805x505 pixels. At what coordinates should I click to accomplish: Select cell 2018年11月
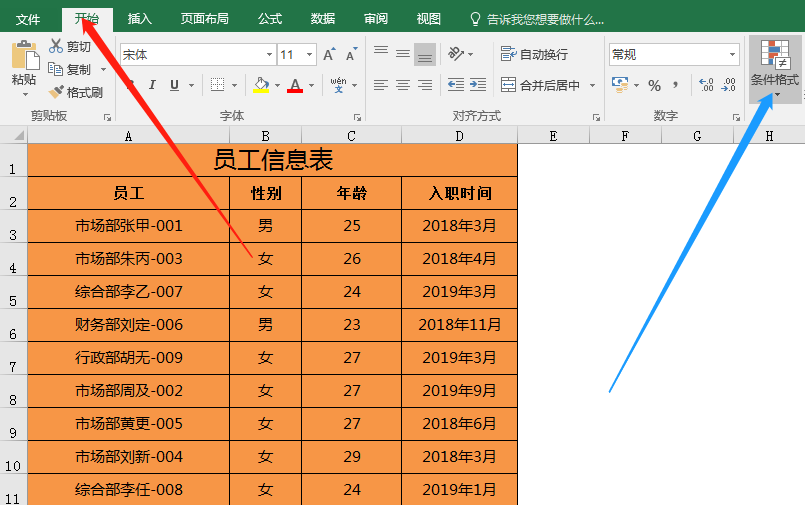point(459,325)
